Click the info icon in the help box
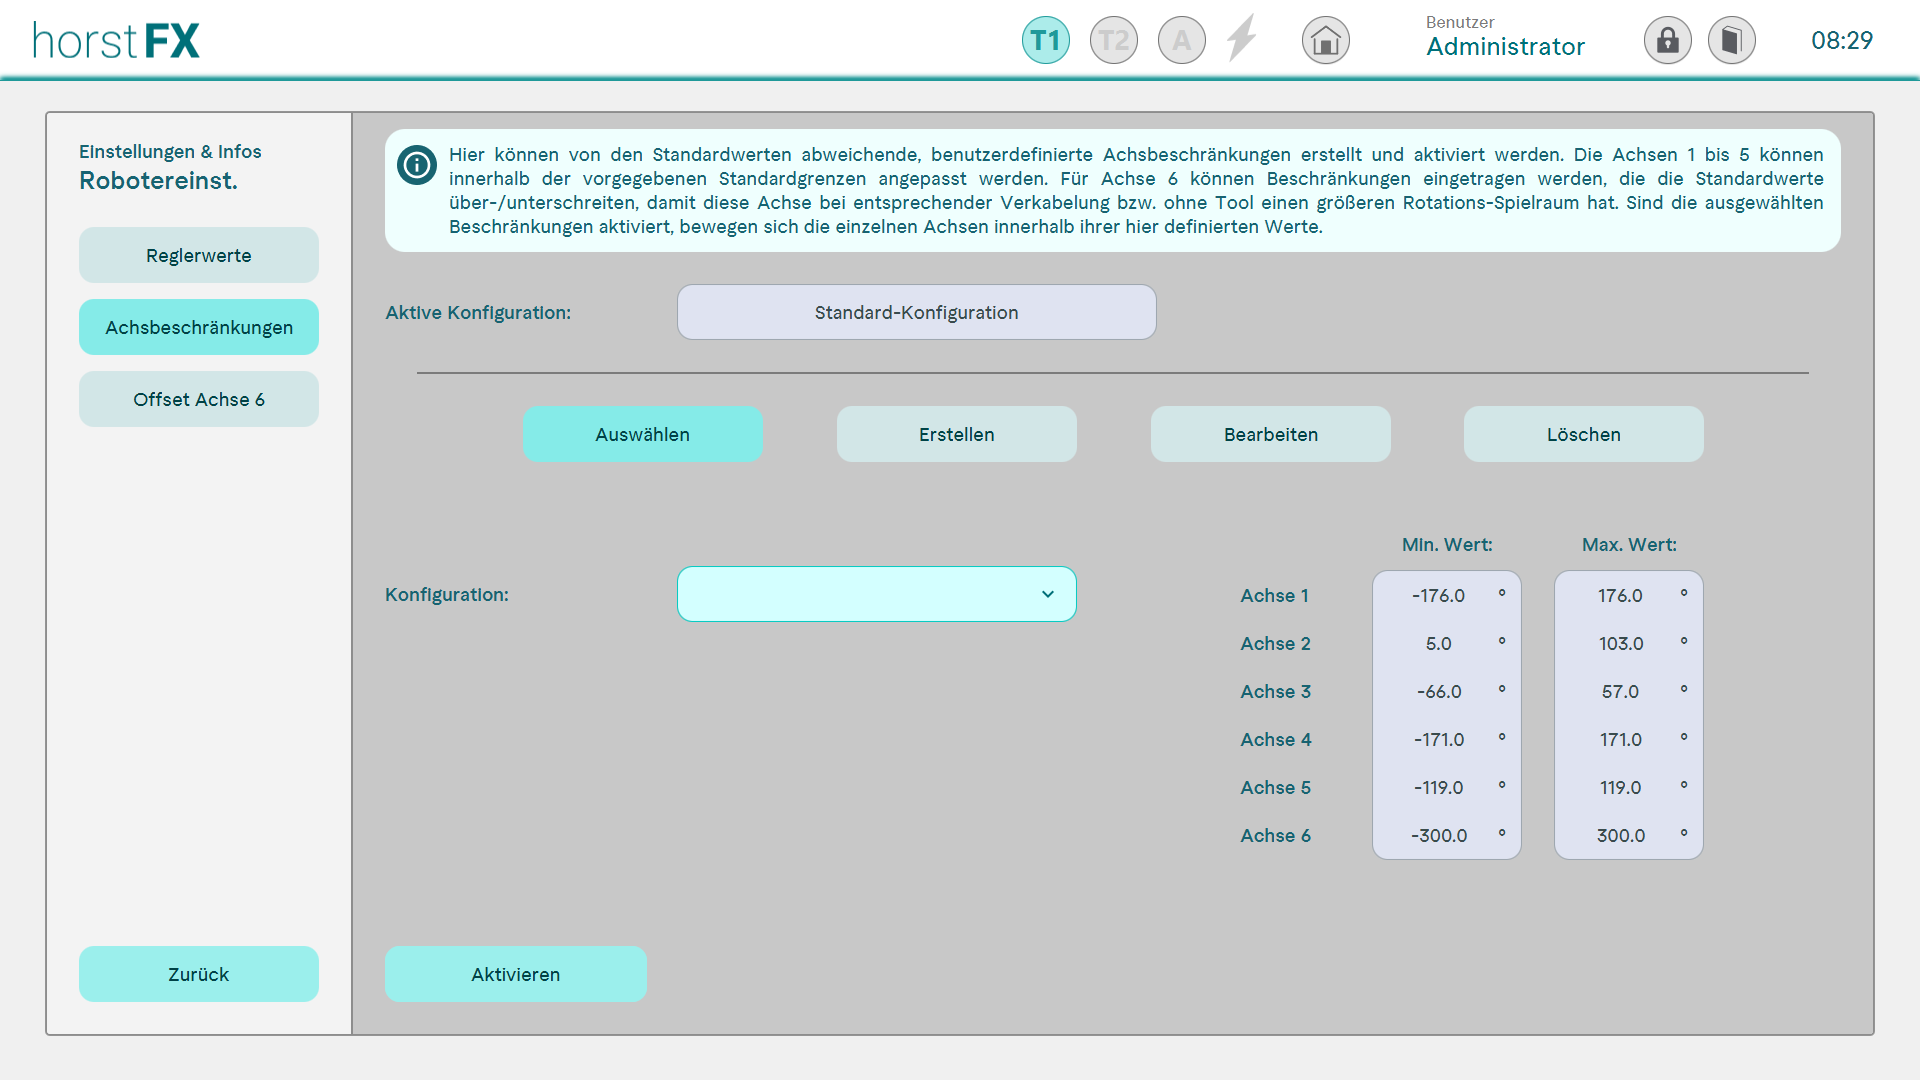The width and height of the screenshot is (1920, 1080). (416, 165)
